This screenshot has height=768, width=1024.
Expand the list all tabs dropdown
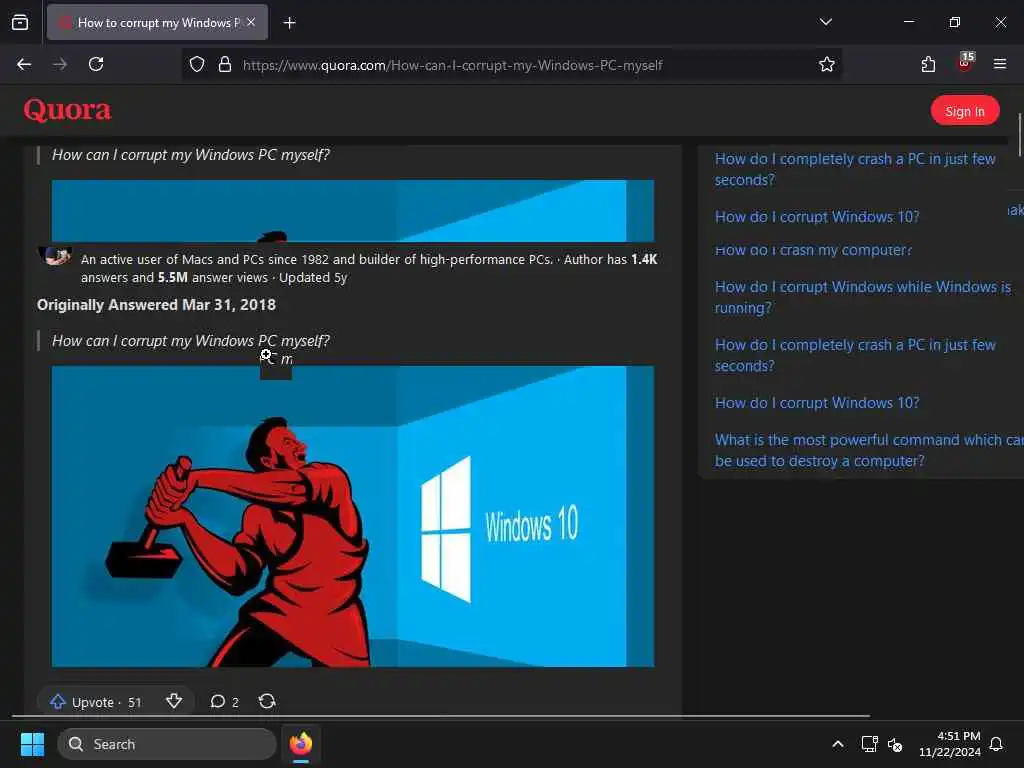[x=825, y=22]
